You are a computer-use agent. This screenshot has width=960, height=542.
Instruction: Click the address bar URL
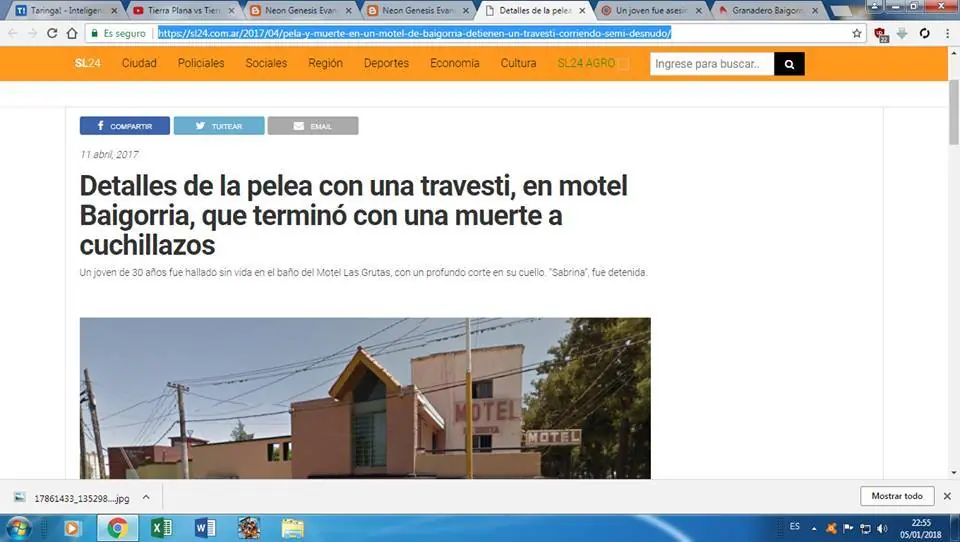tap(414, 33)
